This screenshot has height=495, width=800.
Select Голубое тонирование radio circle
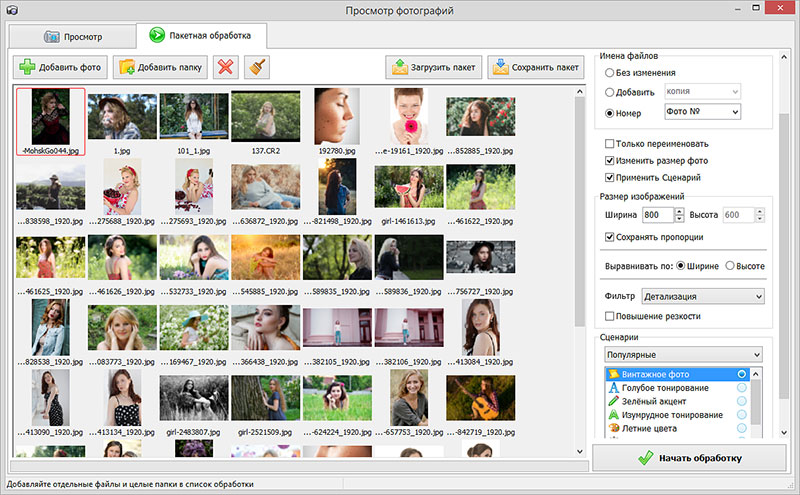point(742,388)
